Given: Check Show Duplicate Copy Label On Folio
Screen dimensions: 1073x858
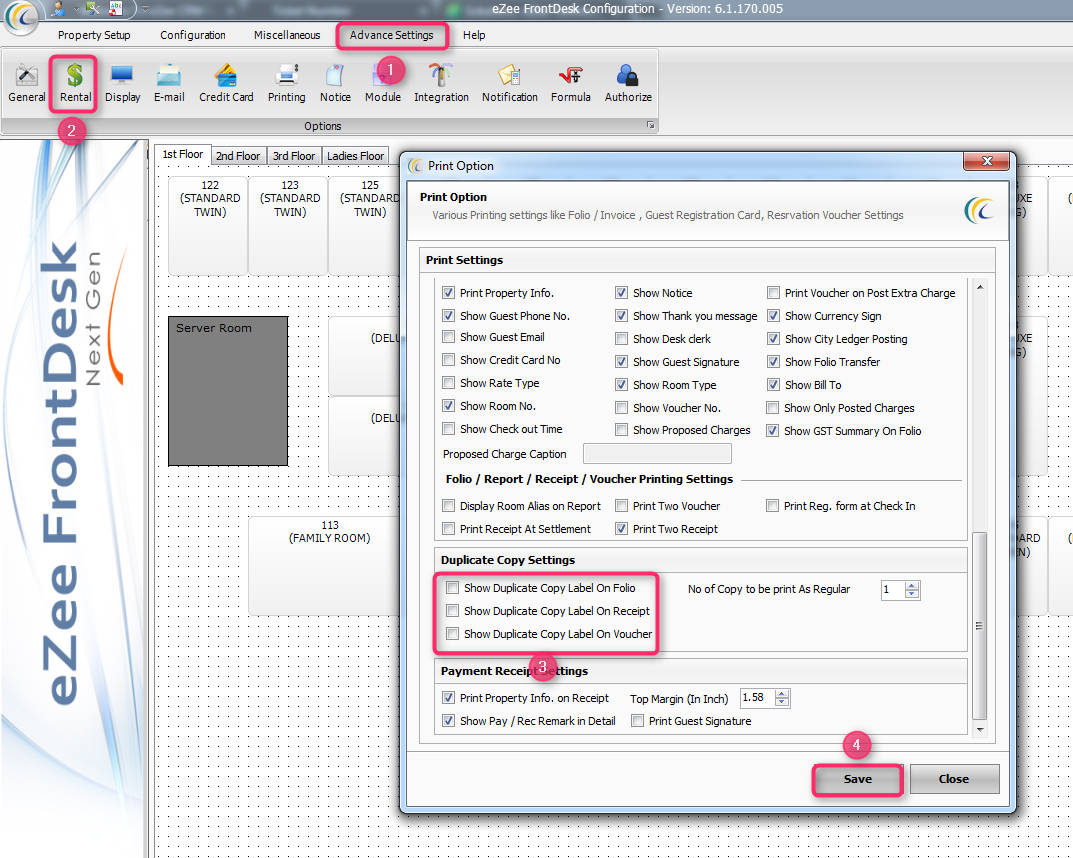Looking at the screenshot, I should tap(452, 588).
